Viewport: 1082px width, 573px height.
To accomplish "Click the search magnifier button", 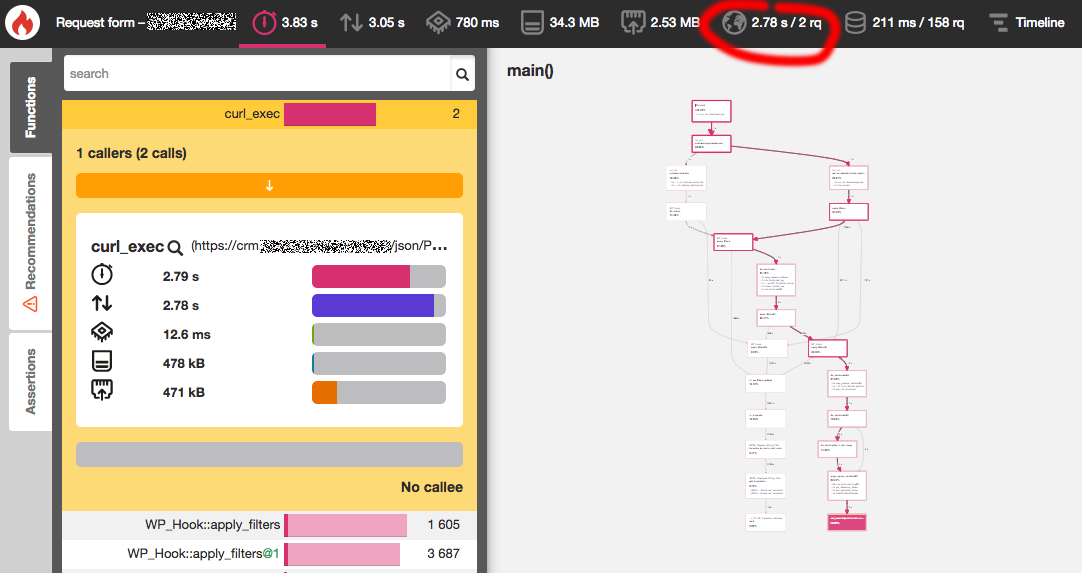I will [x=462, y=74].
